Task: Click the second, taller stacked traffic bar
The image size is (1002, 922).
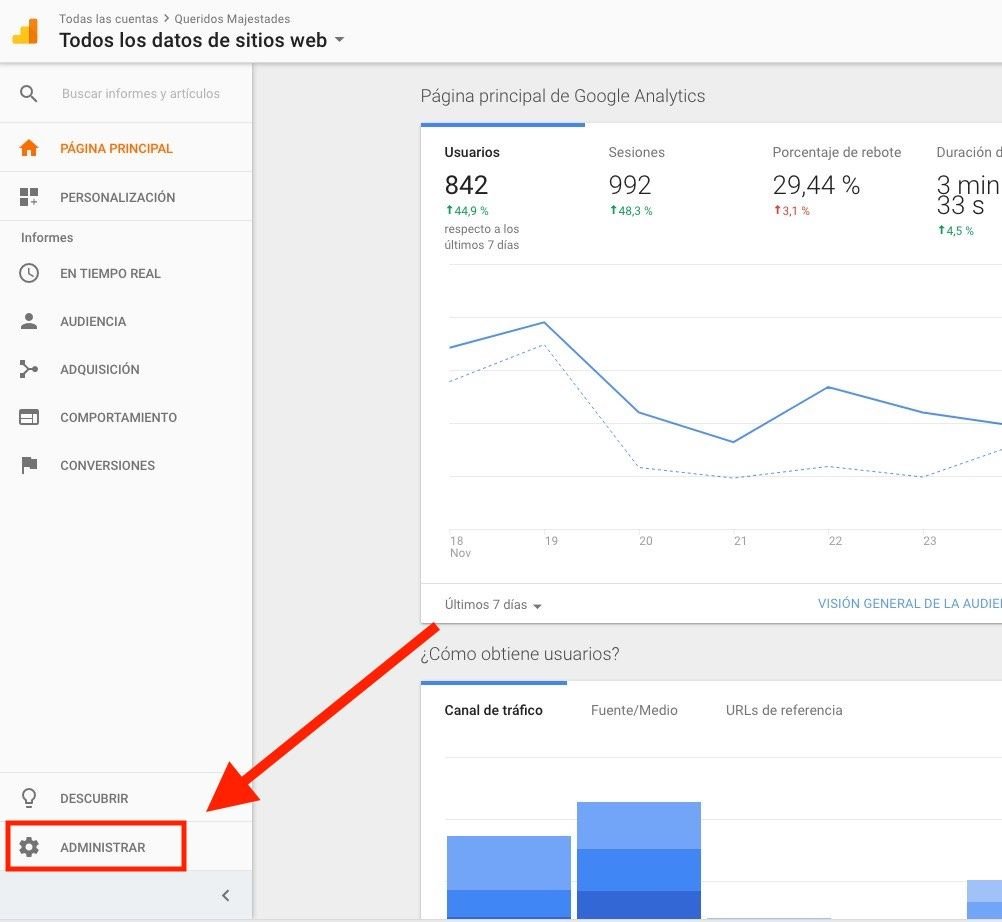Action: (639, 860)
